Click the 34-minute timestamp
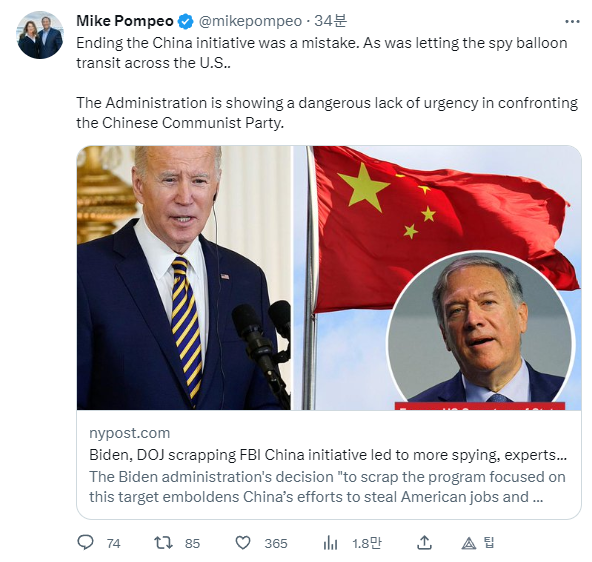 tap(330, 21)
